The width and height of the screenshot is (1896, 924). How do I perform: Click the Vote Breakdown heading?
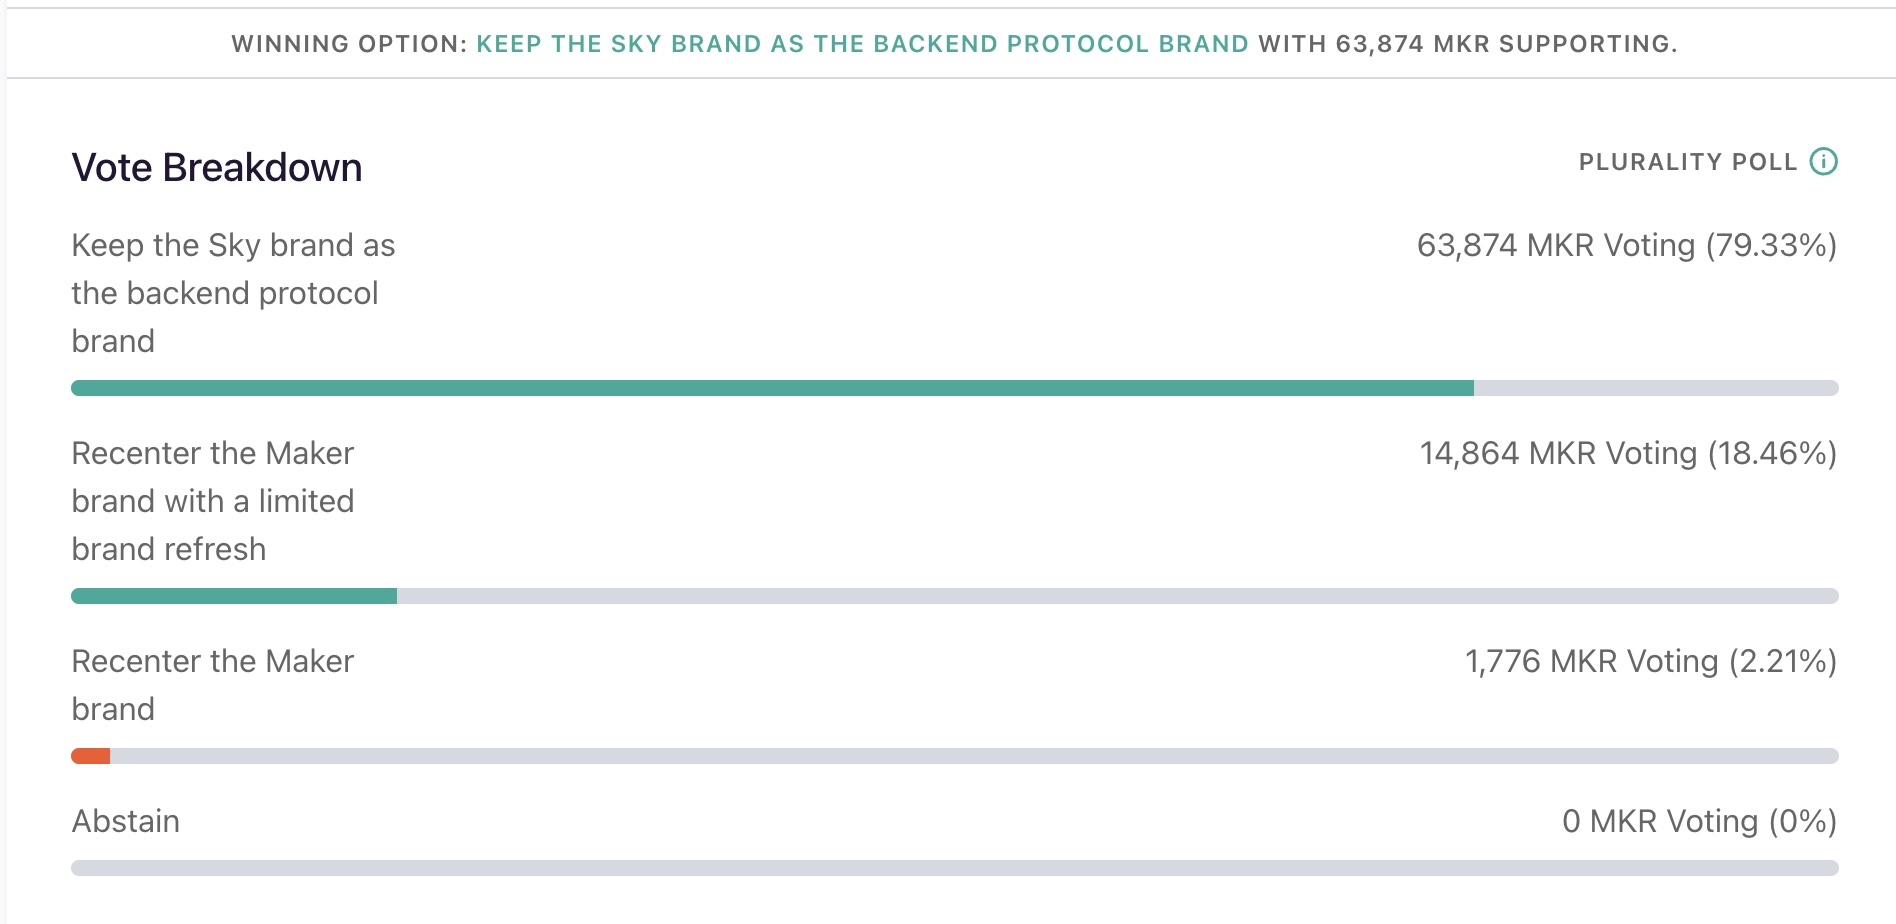217,167
